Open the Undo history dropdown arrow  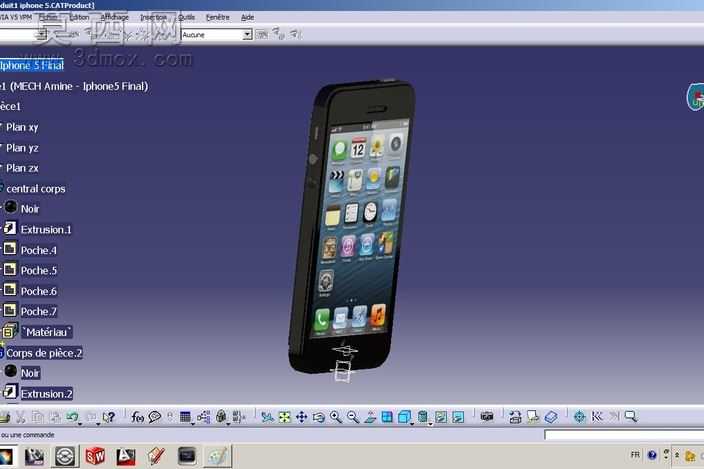click(x=80, y=423)
